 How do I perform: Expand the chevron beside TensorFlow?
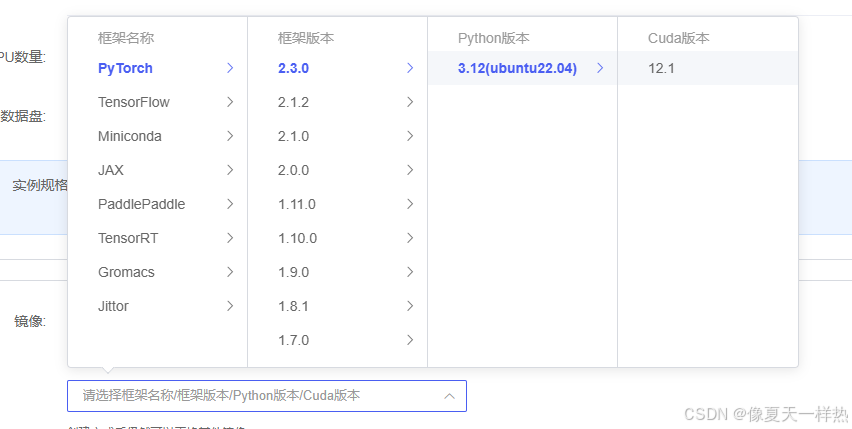coord(230,102)
